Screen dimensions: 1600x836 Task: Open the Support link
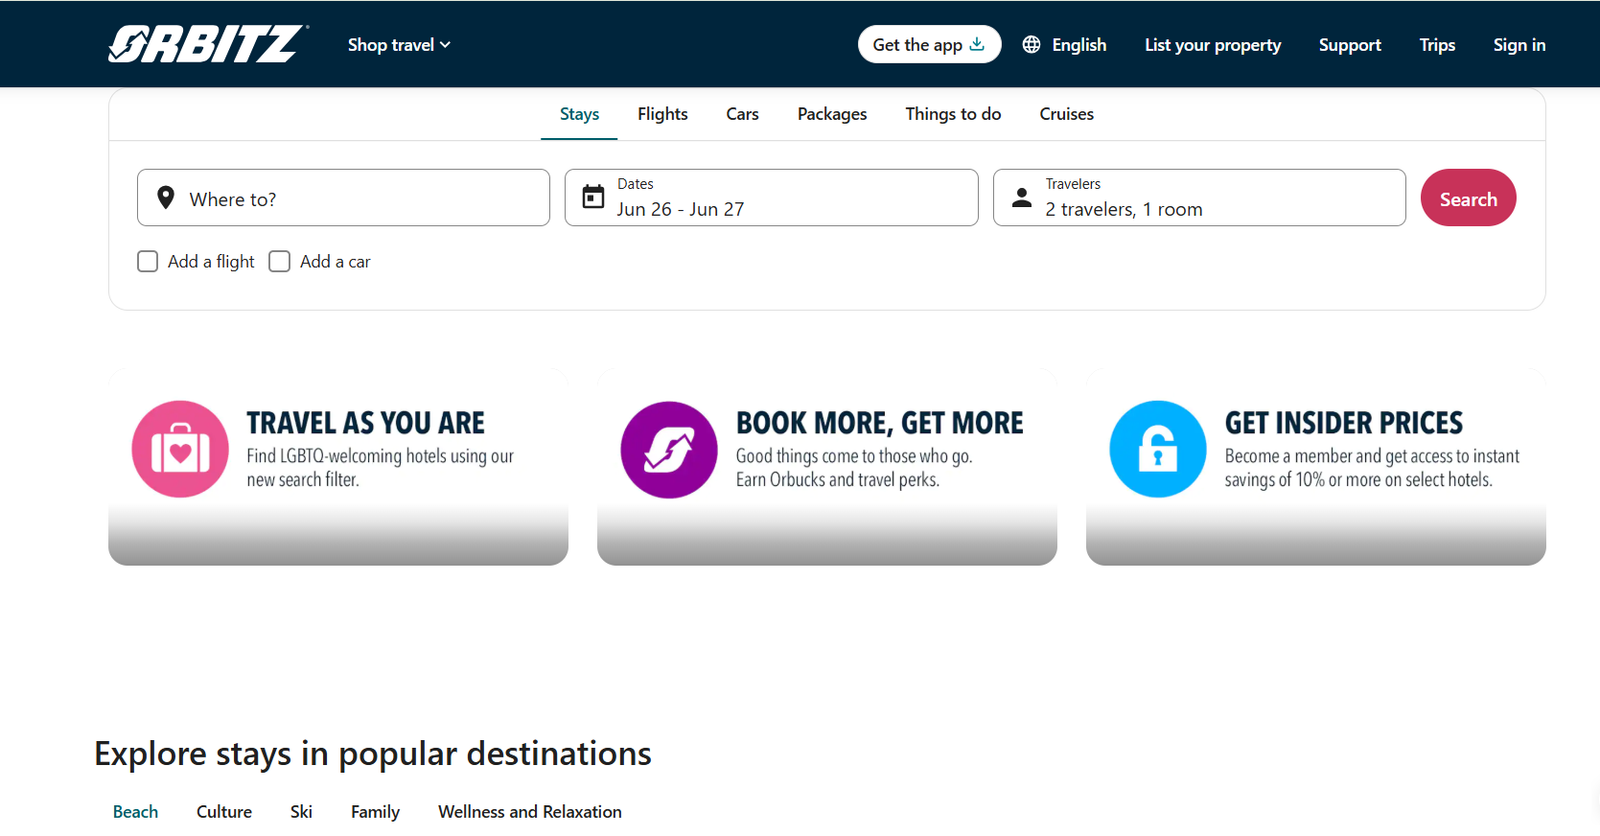[x=1349, y=45]
